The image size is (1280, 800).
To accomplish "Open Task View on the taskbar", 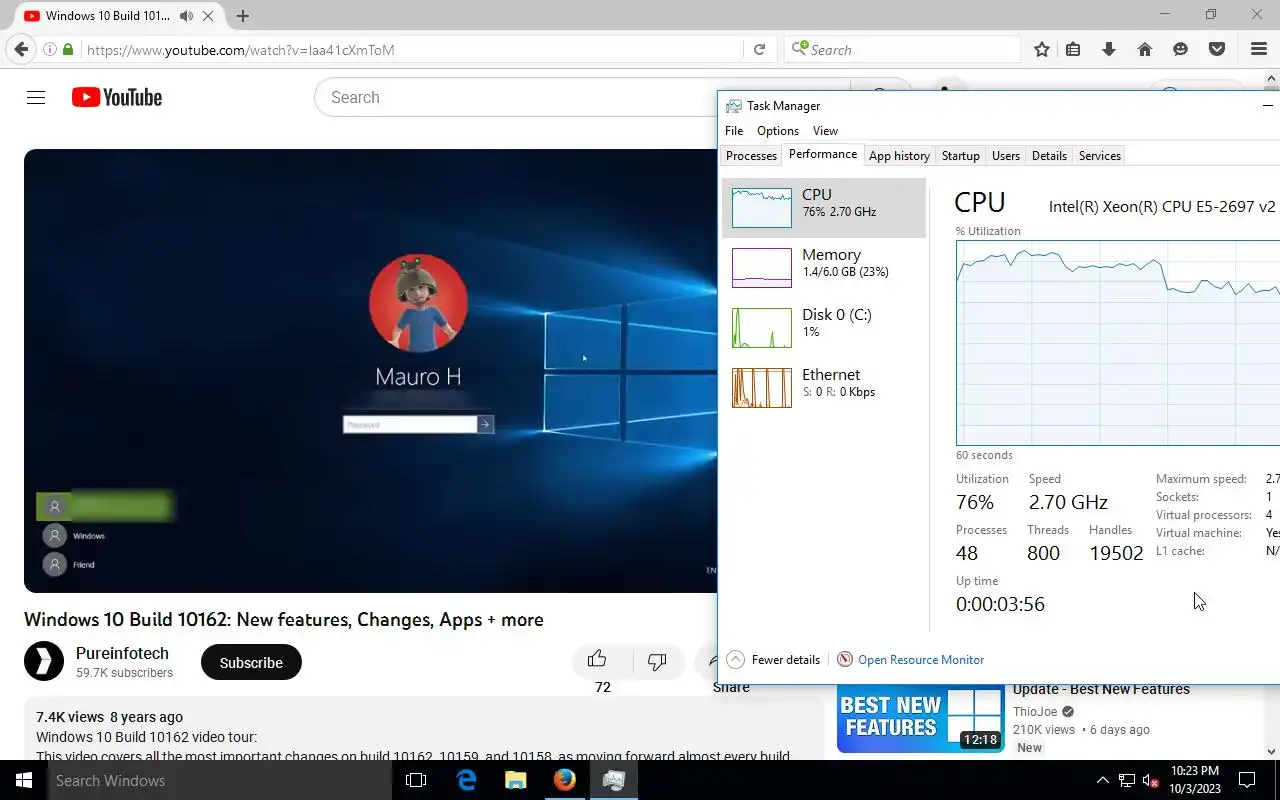I will [416, 780].
